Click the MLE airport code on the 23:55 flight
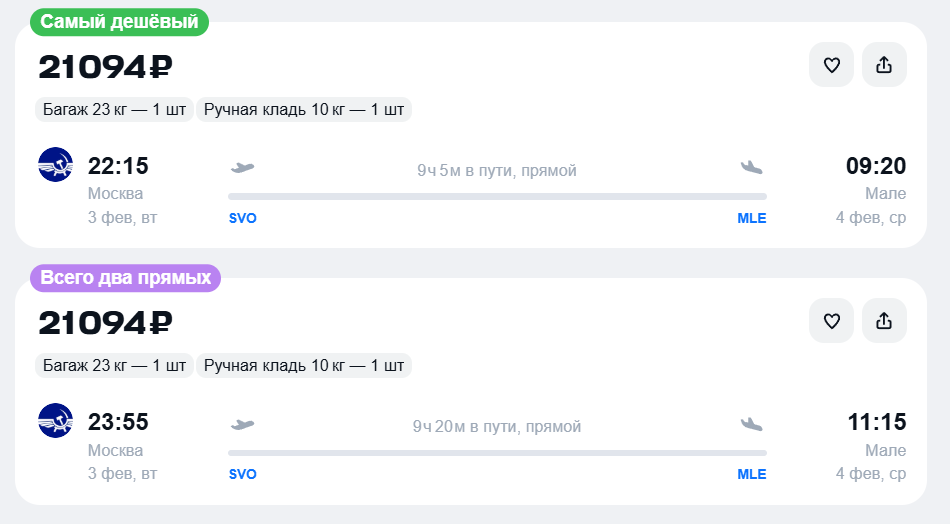 coord(752,474)
